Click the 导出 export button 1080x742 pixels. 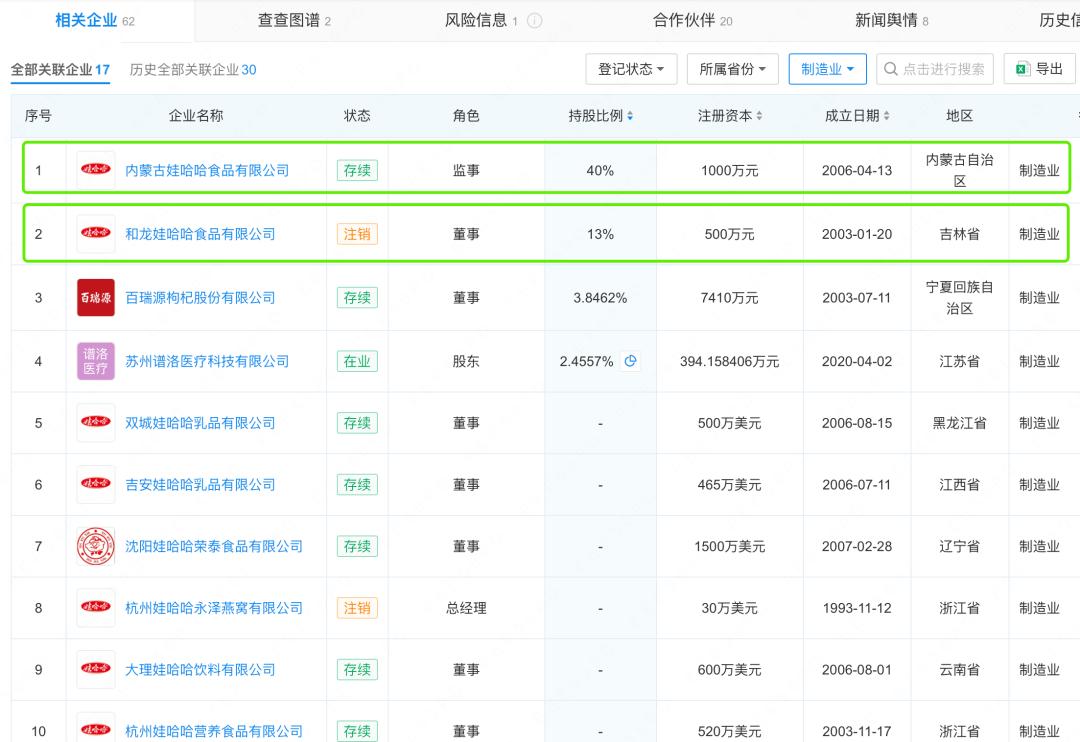click(x=1039, y=69)
